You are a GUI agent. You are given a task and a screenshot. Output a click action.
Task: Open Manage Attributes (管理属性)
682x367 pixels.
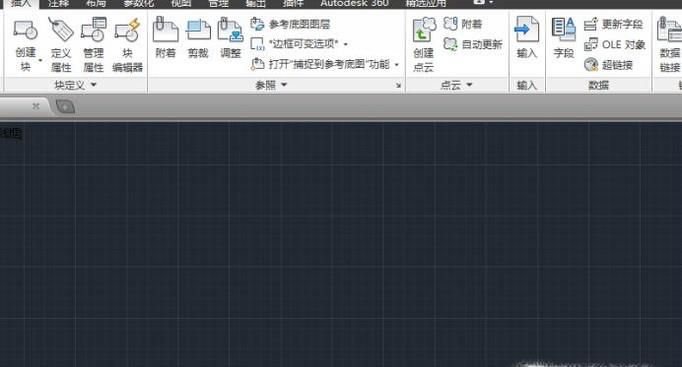click(94, 44)
